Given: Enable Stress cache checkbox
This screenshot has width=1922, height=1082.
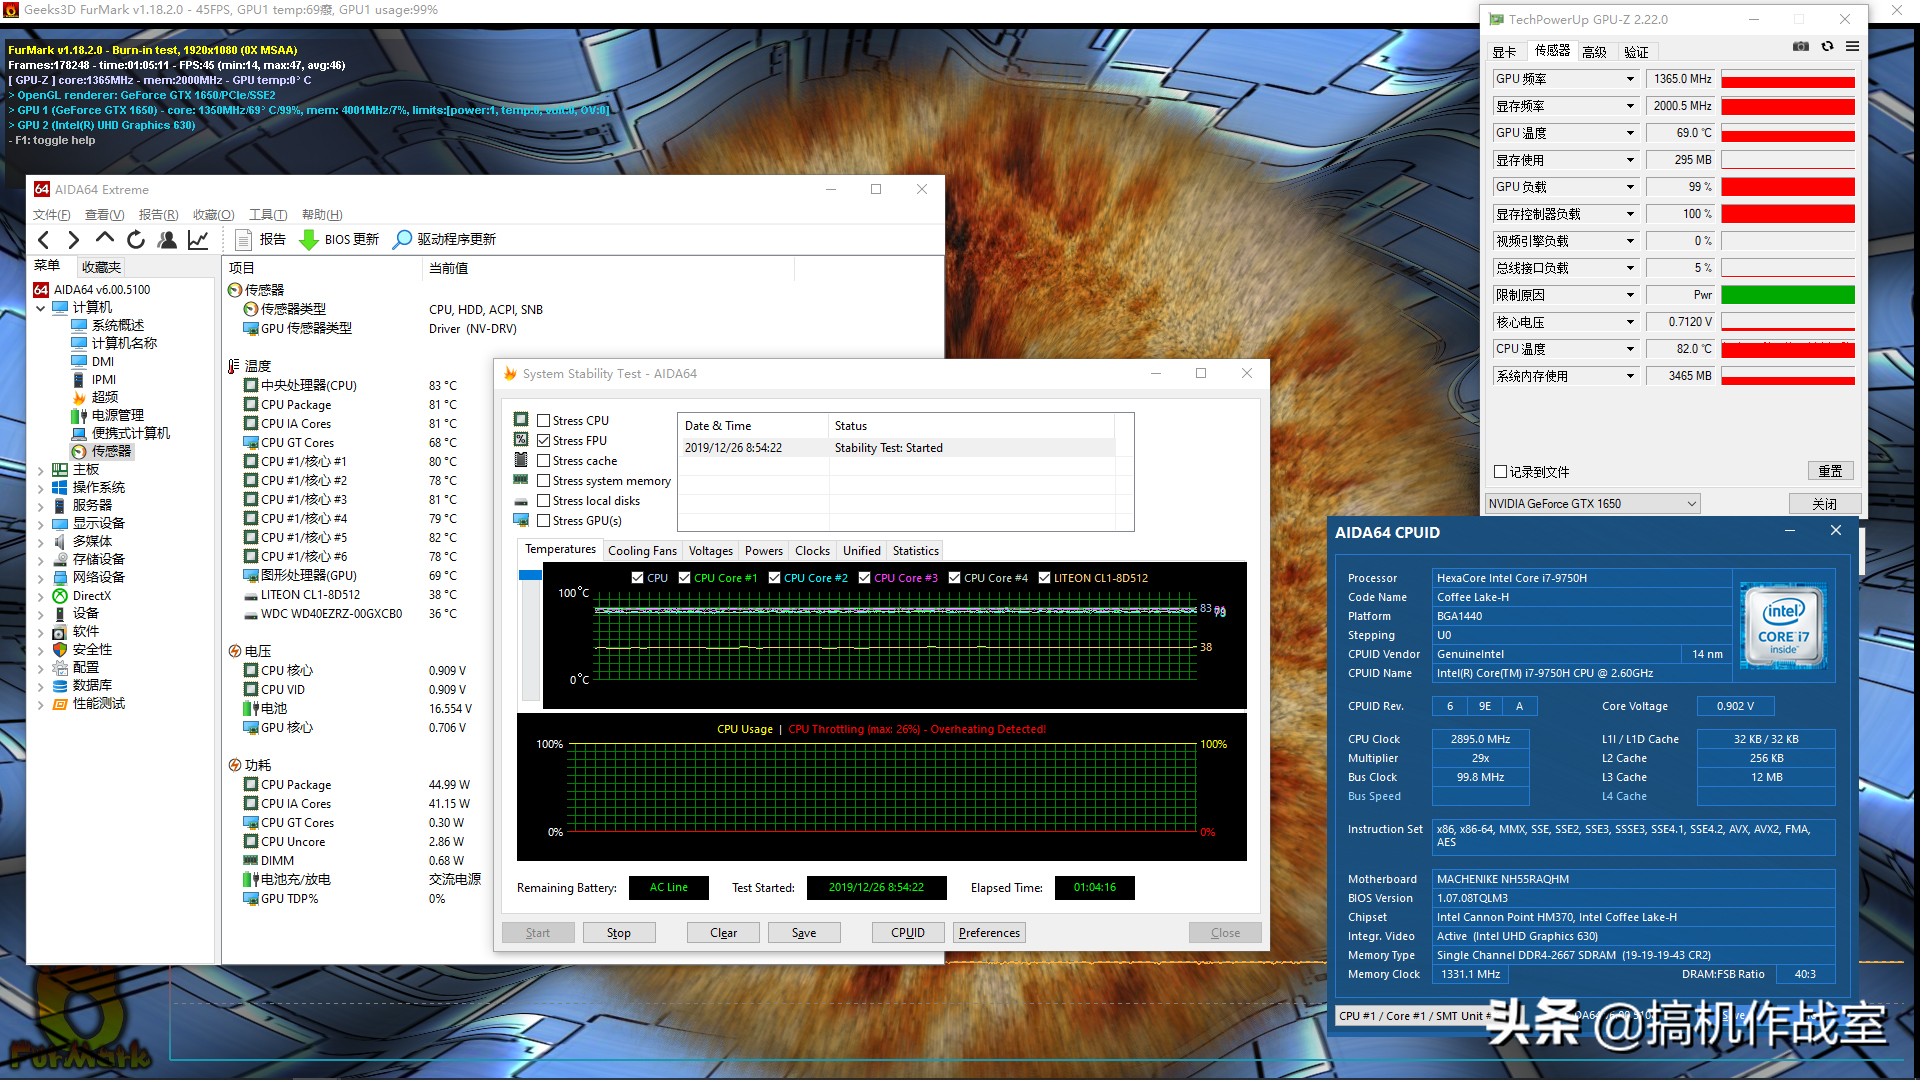Looking at the screenshot, I should coord(544,461).
